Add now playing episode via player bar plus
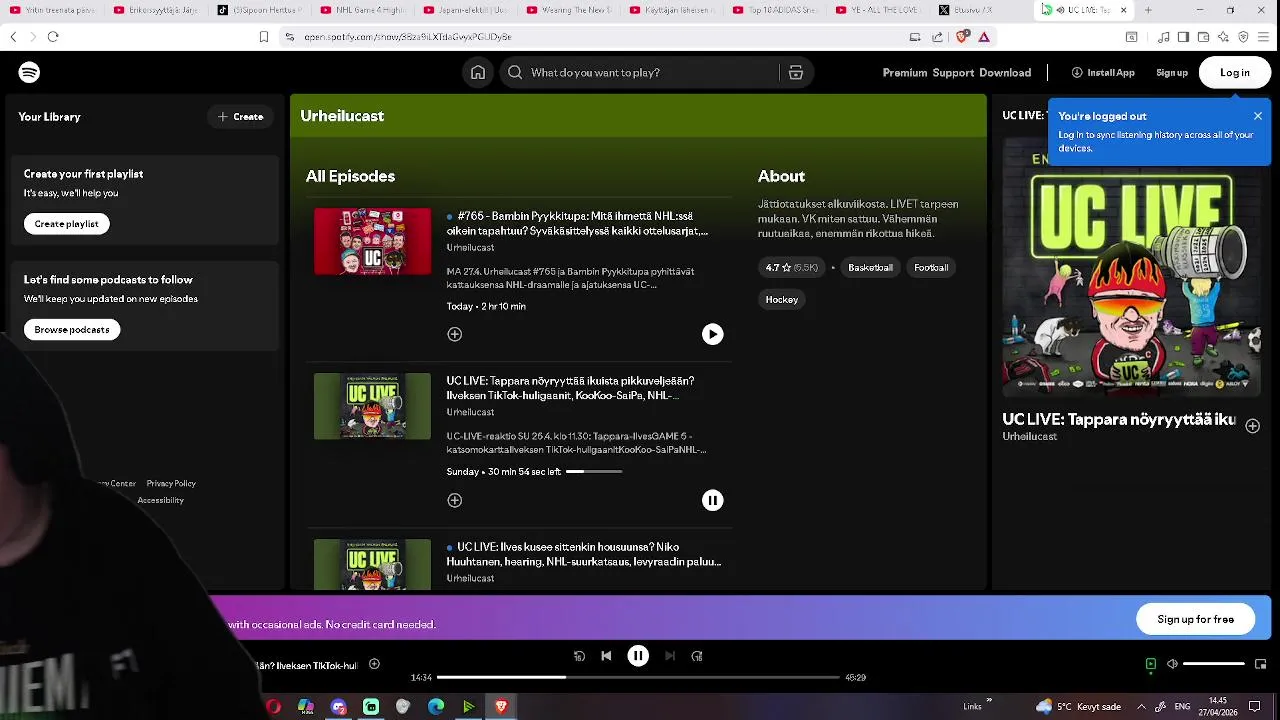The image size is (1280, 720). tap(374, 664)
